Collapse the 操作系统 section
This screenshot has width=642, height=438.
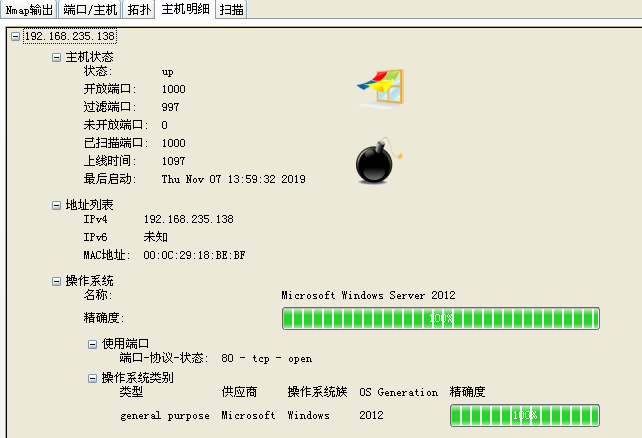click(57, 282)
